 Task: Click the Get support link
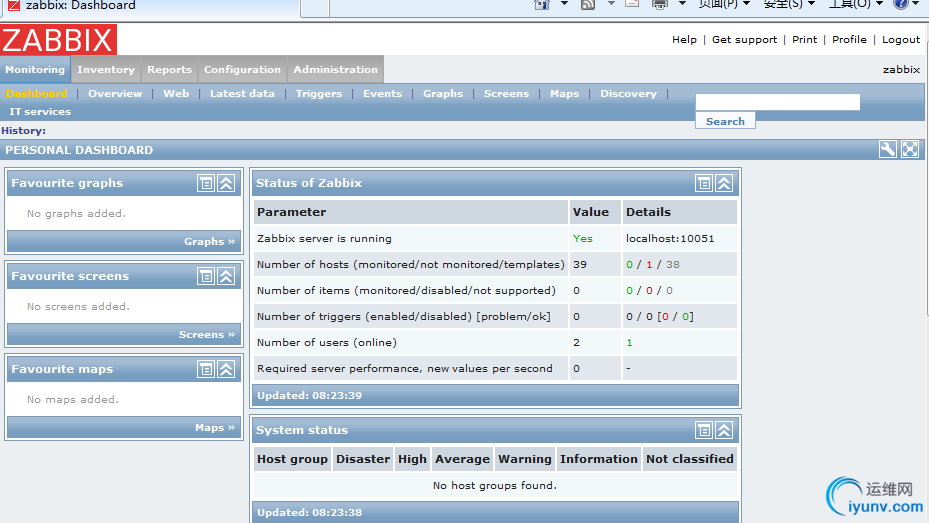click(744, 39)
